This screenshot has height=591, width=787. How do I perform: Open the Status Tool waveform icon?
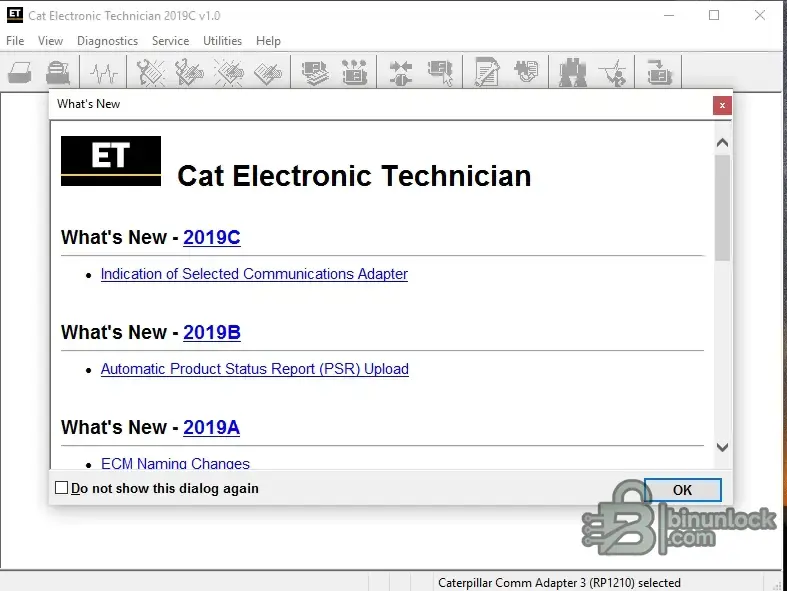104,72
